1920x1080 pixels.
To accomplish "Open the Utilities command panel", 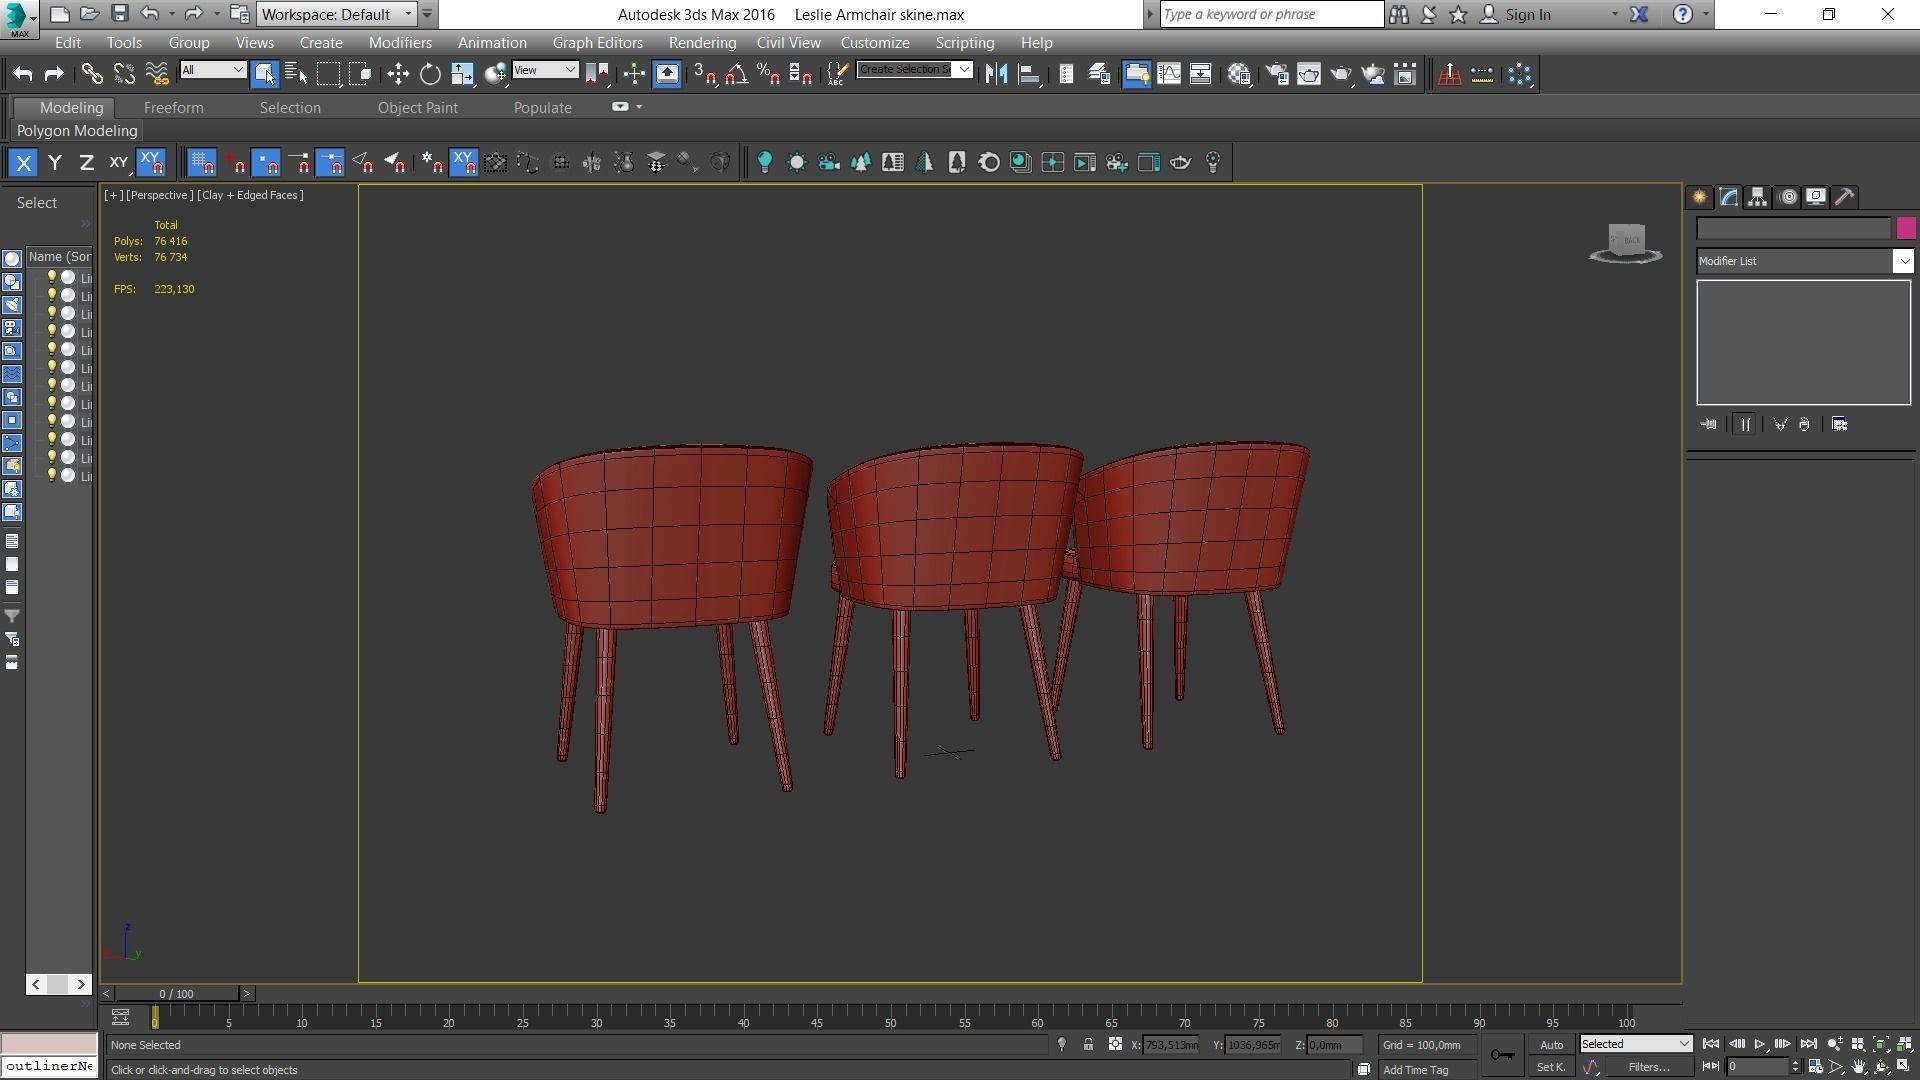I will (1845, 197).
